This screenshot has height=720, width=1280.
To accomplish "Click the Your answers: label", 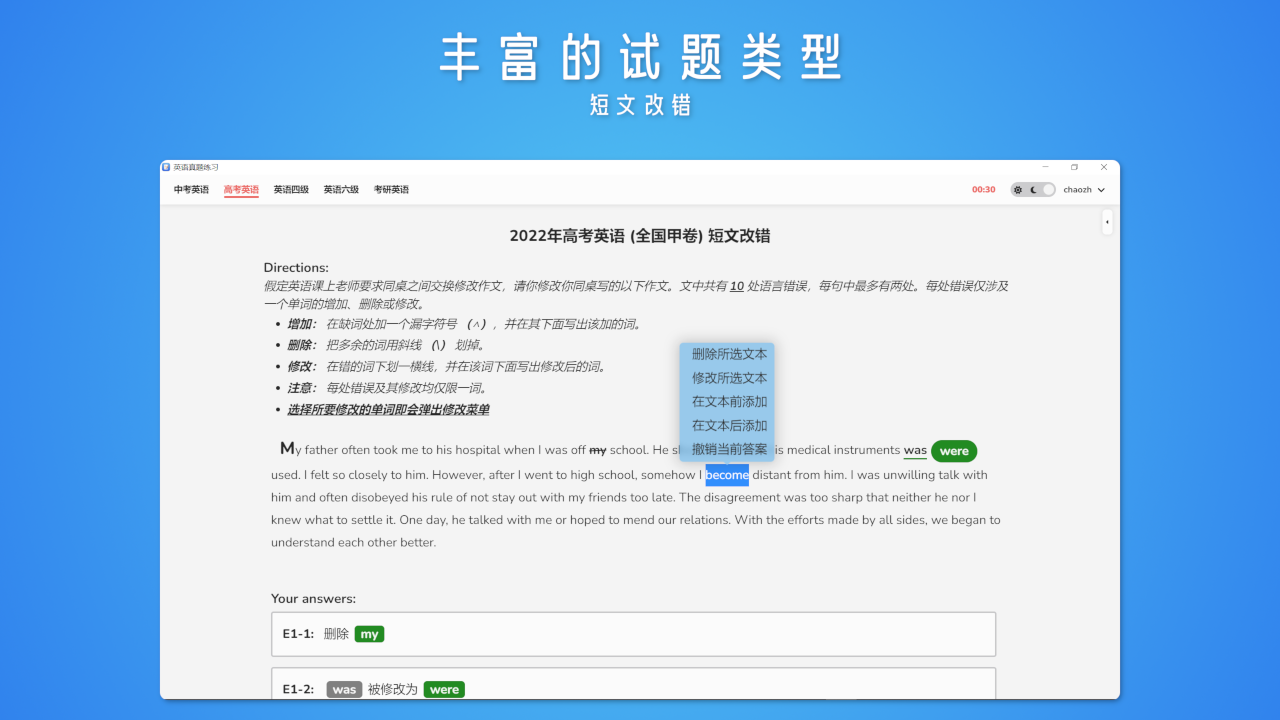I will (x=313, y=599).
